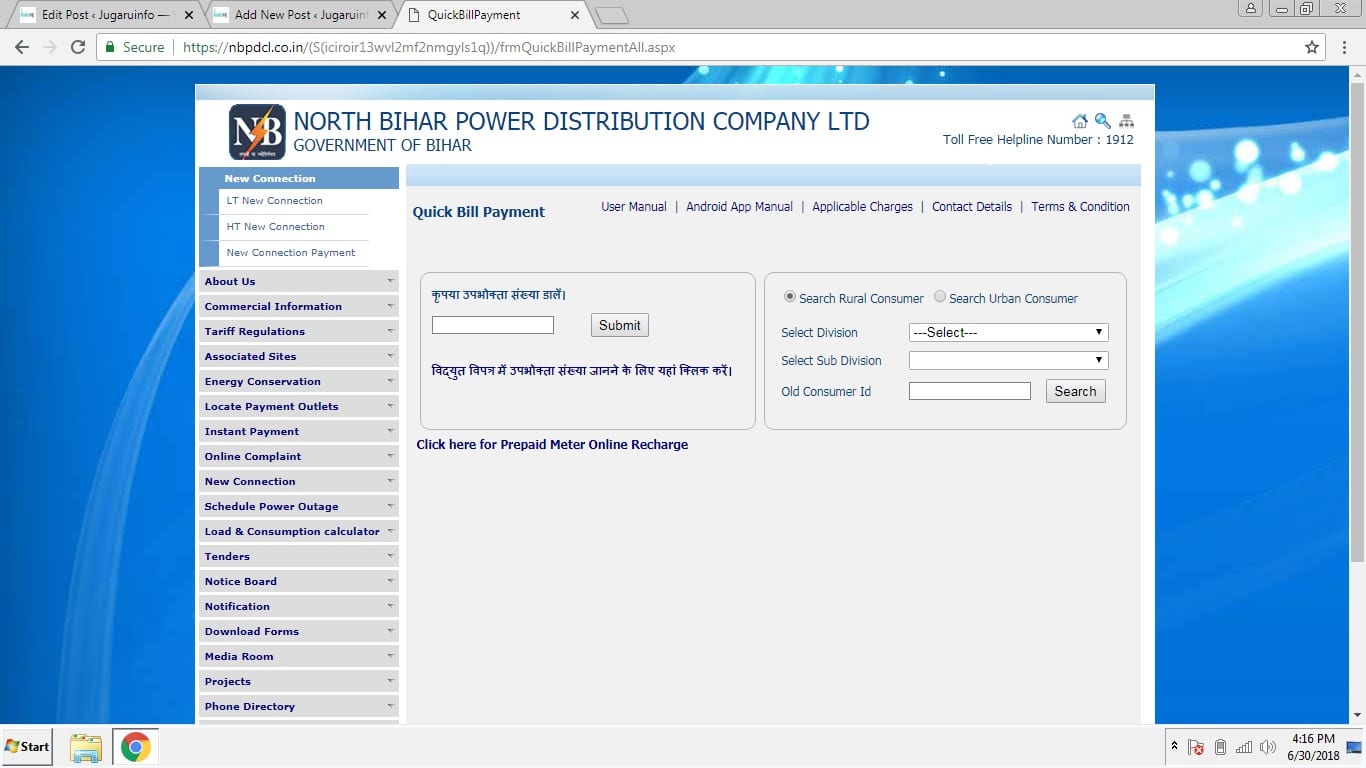
Task: Open Media Room sidebar menu
Action: click(x=298, y=656)
